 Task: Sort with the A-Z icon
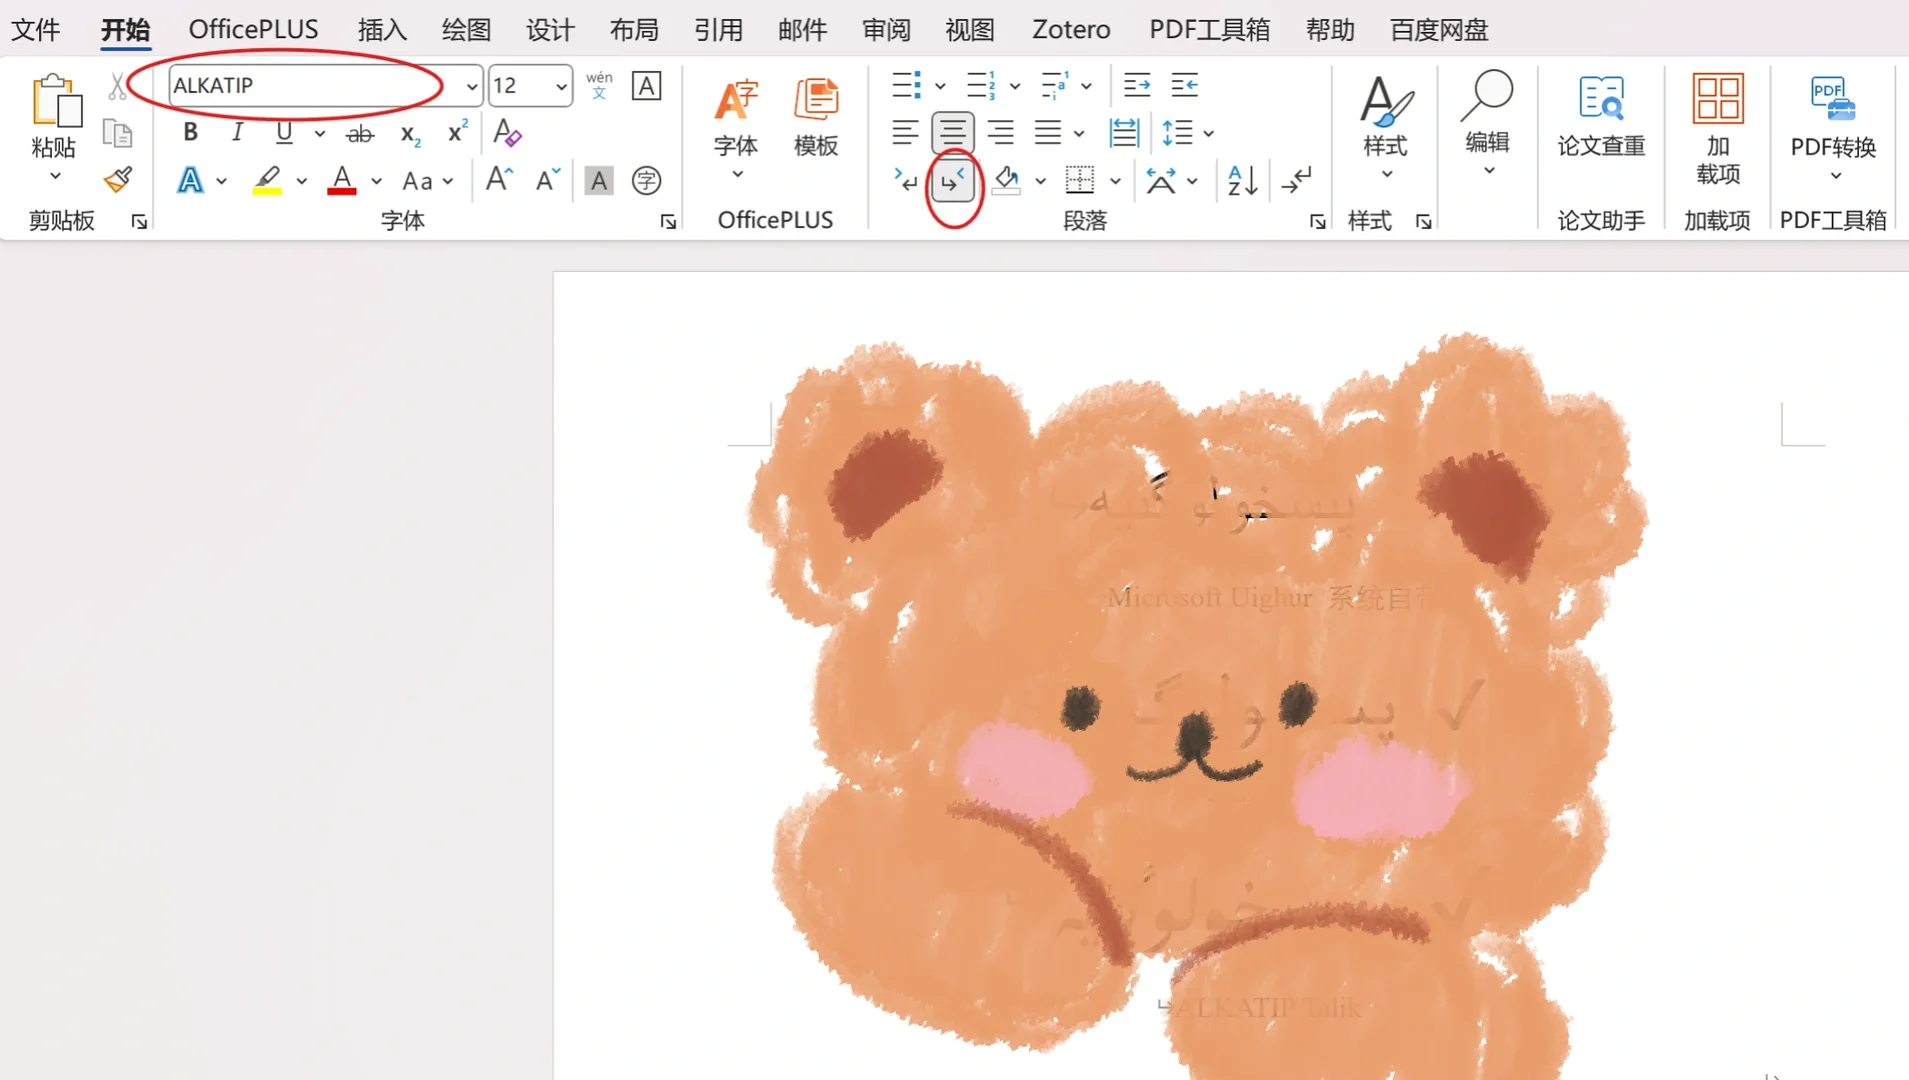click(1242, 181)
